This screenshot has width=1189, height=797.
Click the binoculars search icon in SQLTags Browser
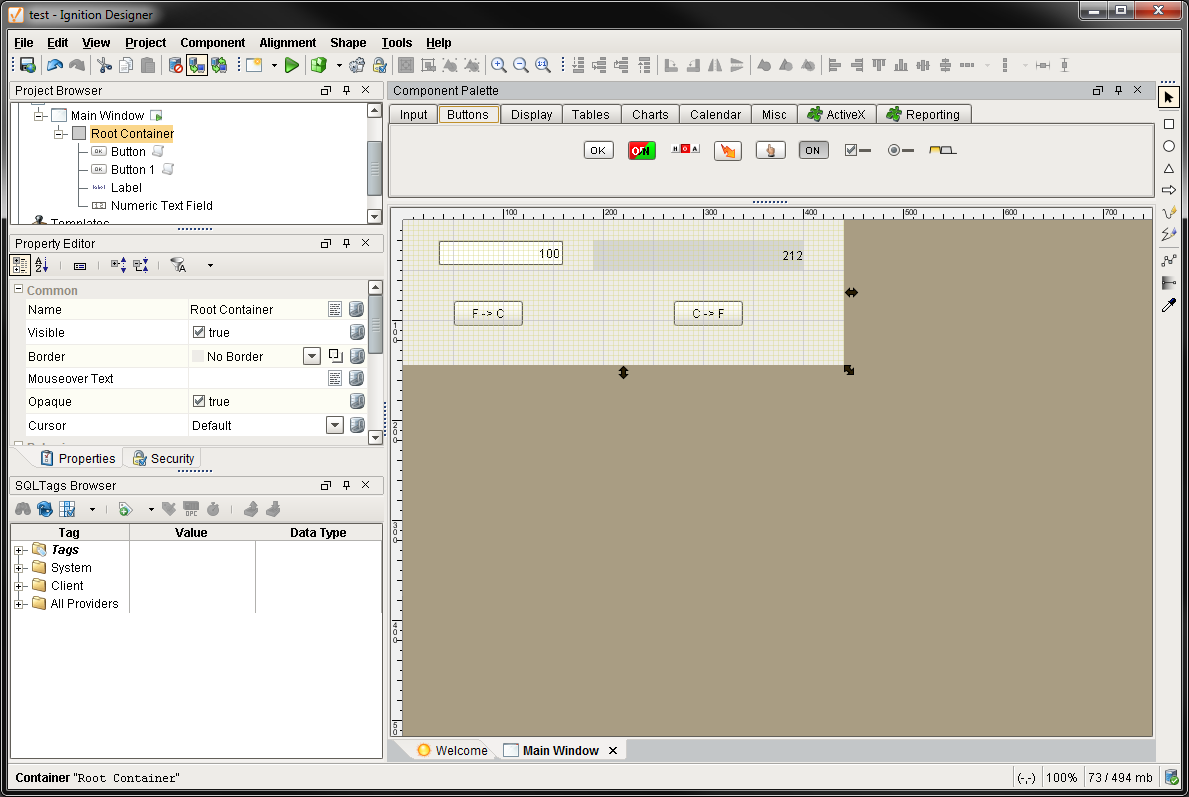[24, 509]
